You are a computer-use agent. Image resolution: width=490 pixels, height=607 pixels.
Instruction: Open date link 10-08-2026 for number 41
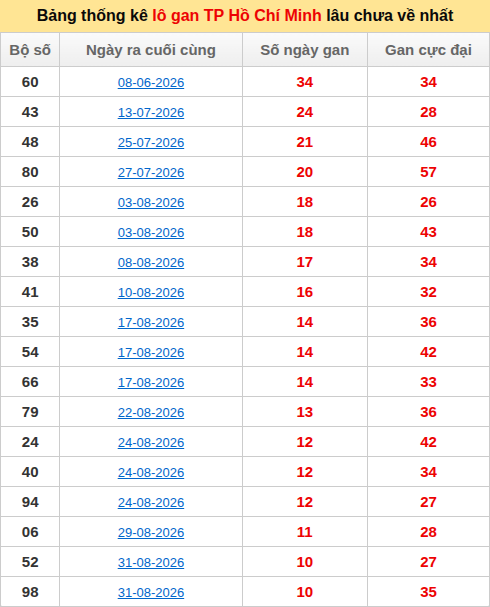[151, 292]
